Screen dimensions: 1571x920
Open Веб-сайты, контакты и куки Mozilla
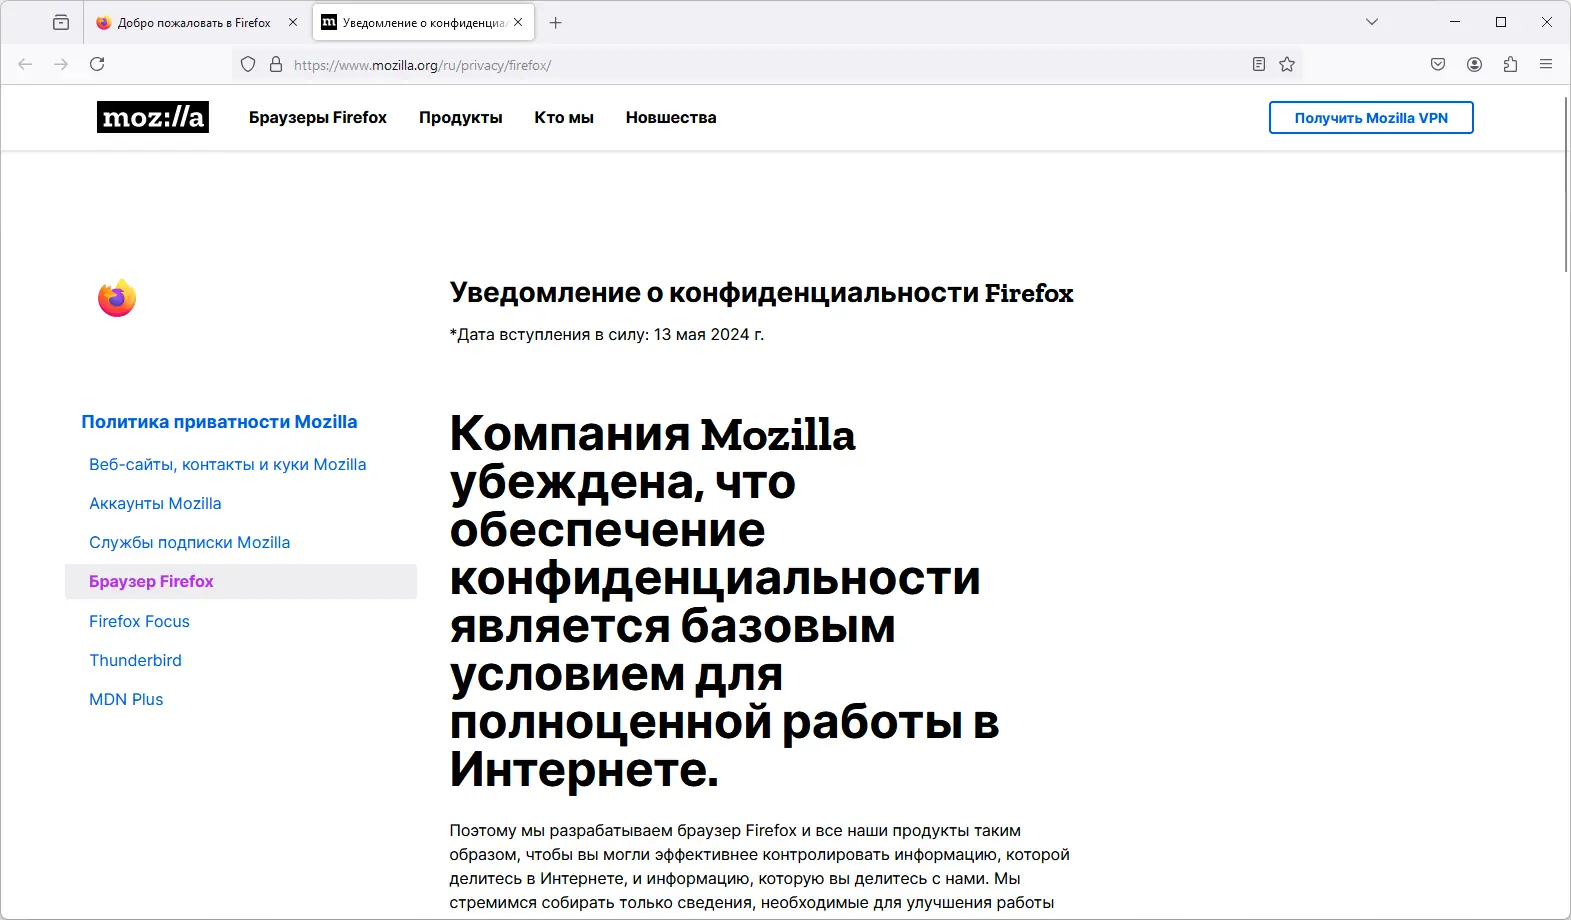point(228,464)
